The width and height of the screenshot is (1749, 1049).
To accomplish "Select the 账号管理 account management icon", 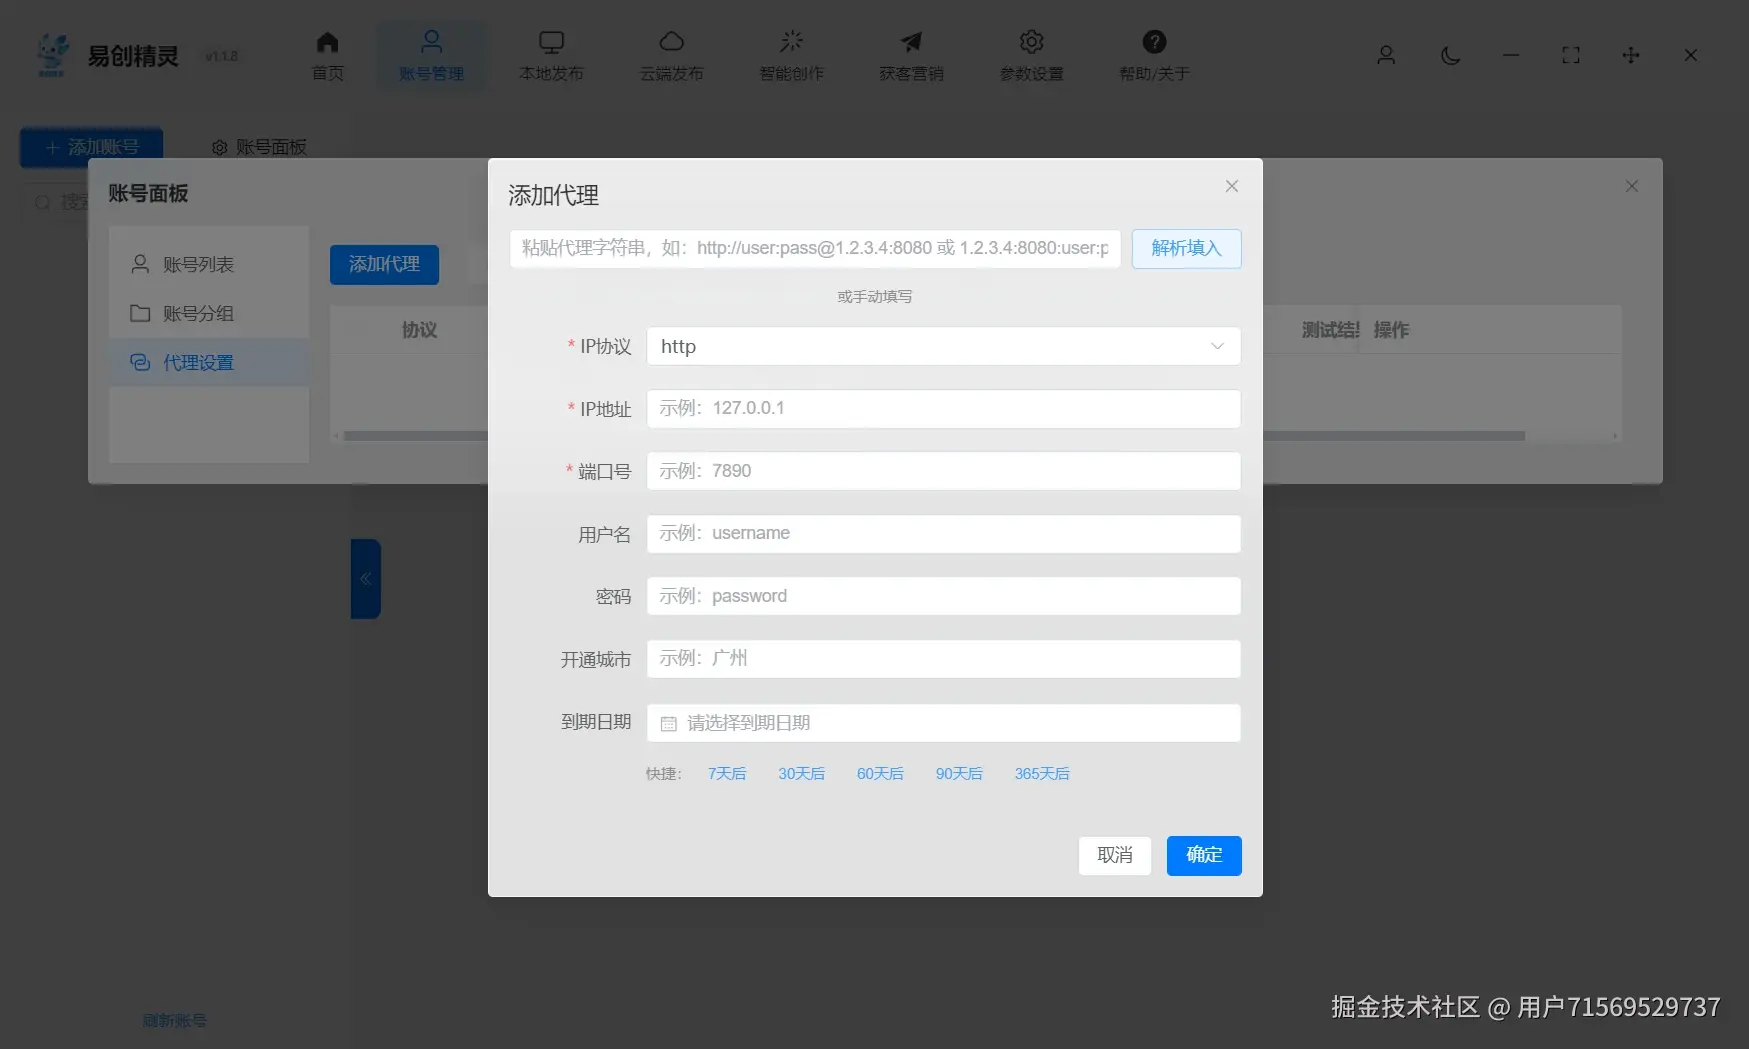I will [x=431, y=55].
